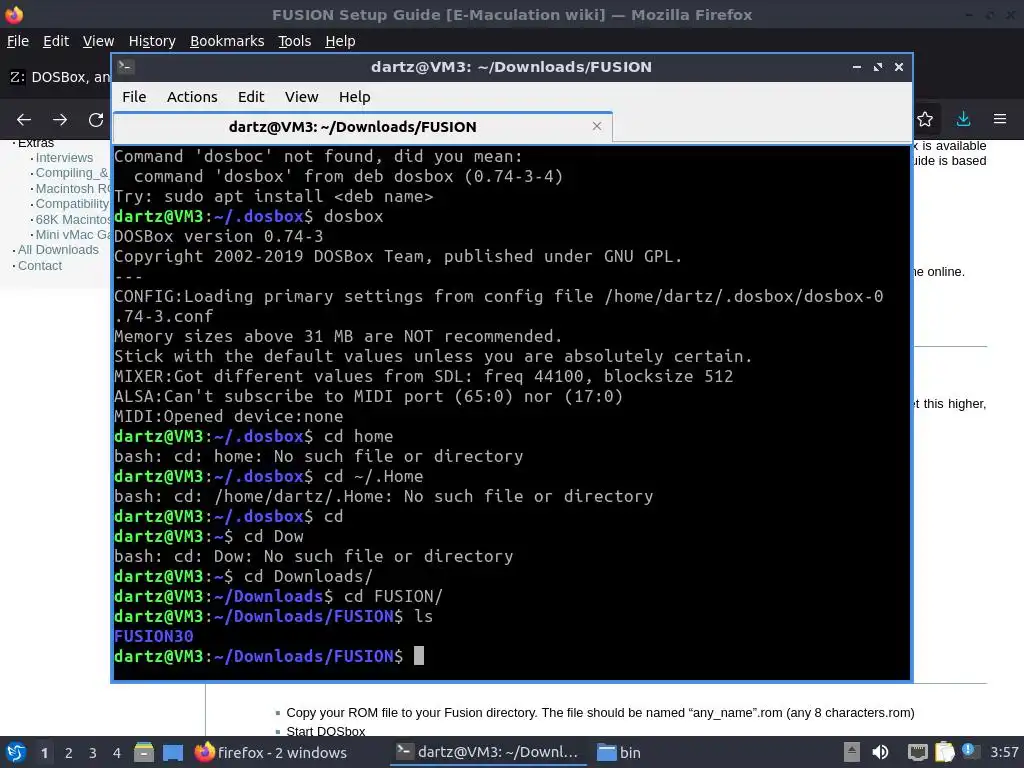Select the dartz@VM3 terminal tab
This screenshot has width=1024, height=768.
362,127
